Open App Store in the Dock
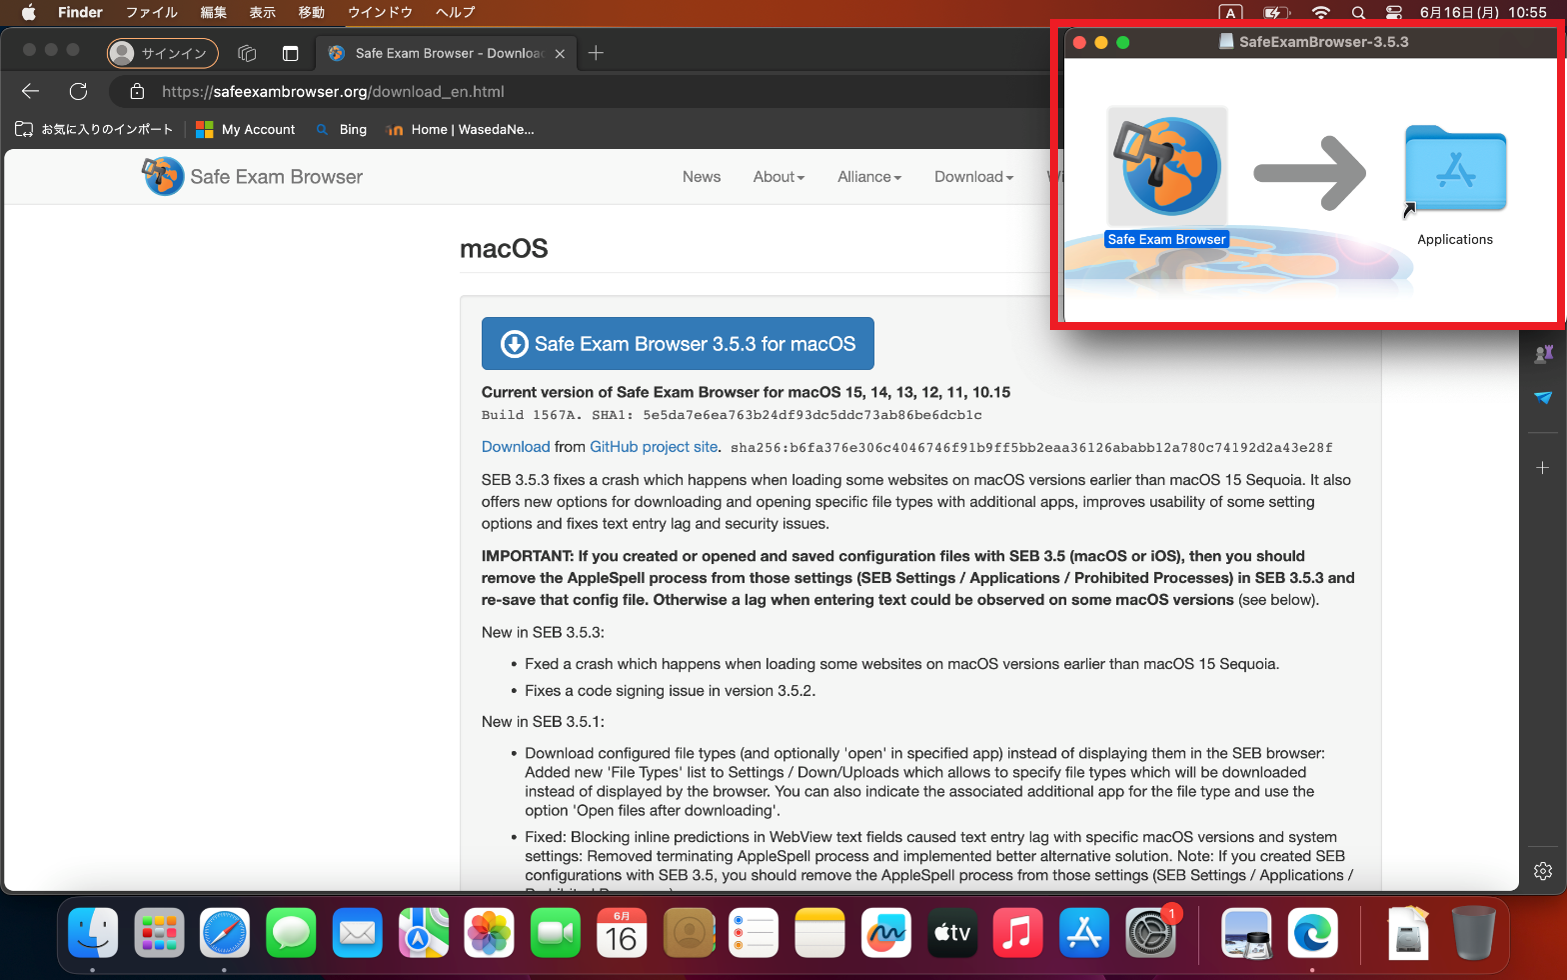The width and height of the screenshot is (1567, 980). click(x=1084, y=934)
